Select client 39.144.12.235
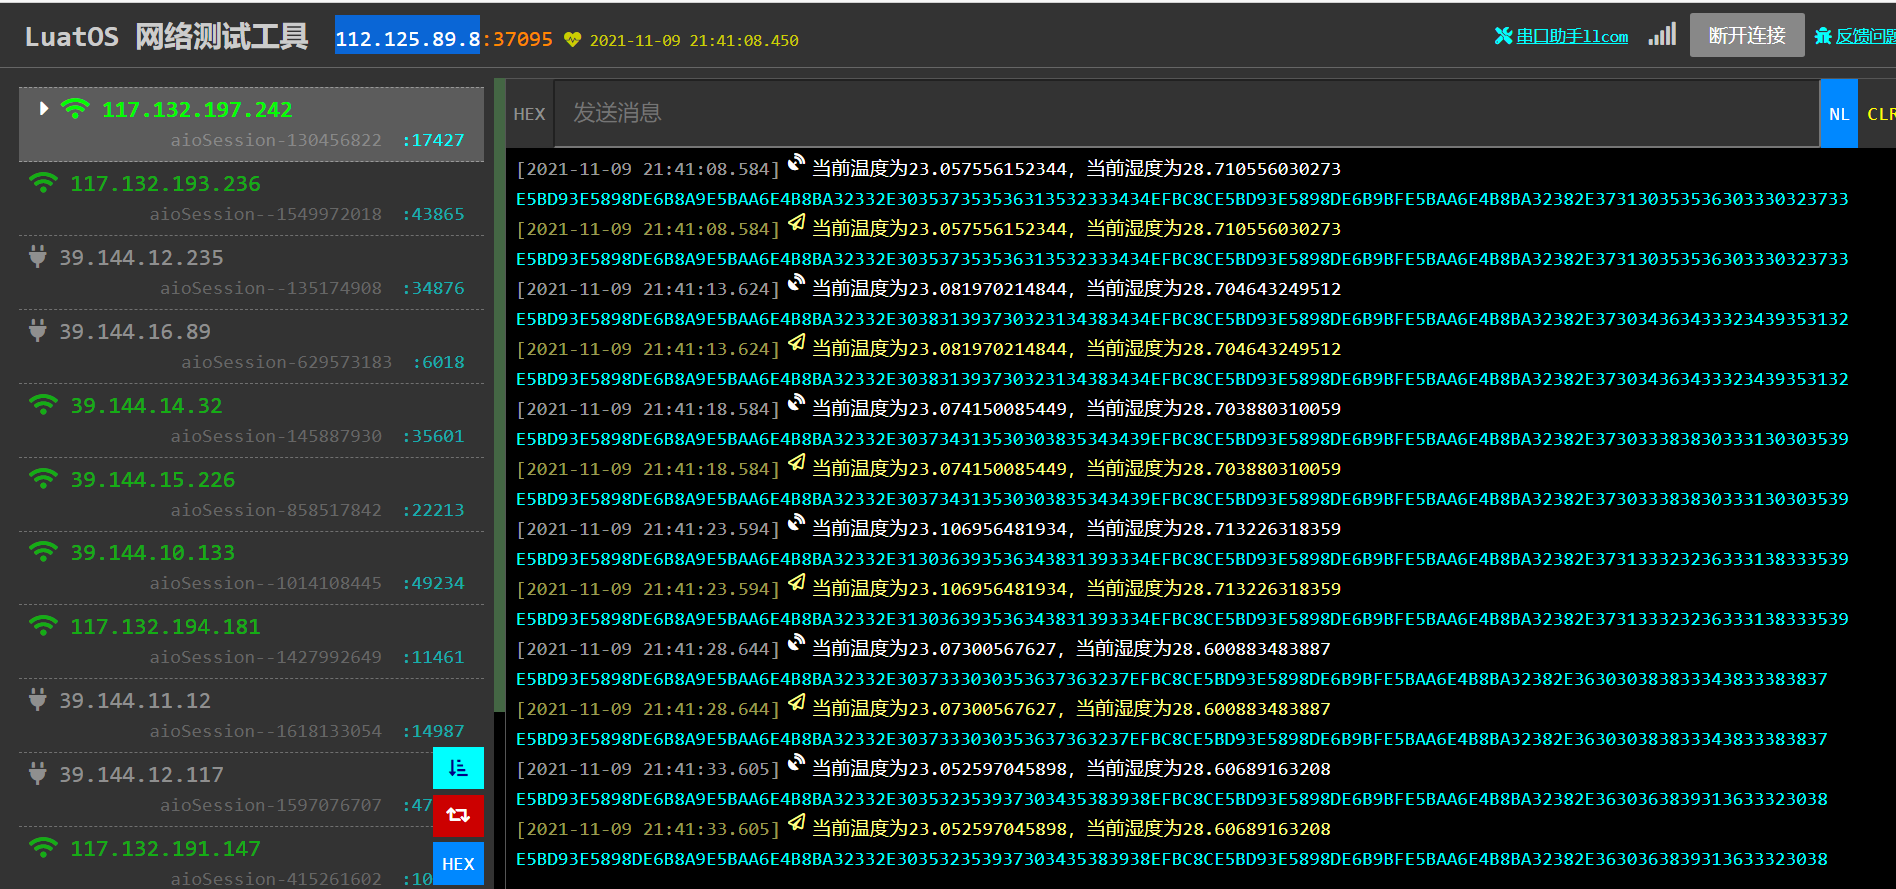The height and width of the screenshot is (889, 1896). coord(251,272)
